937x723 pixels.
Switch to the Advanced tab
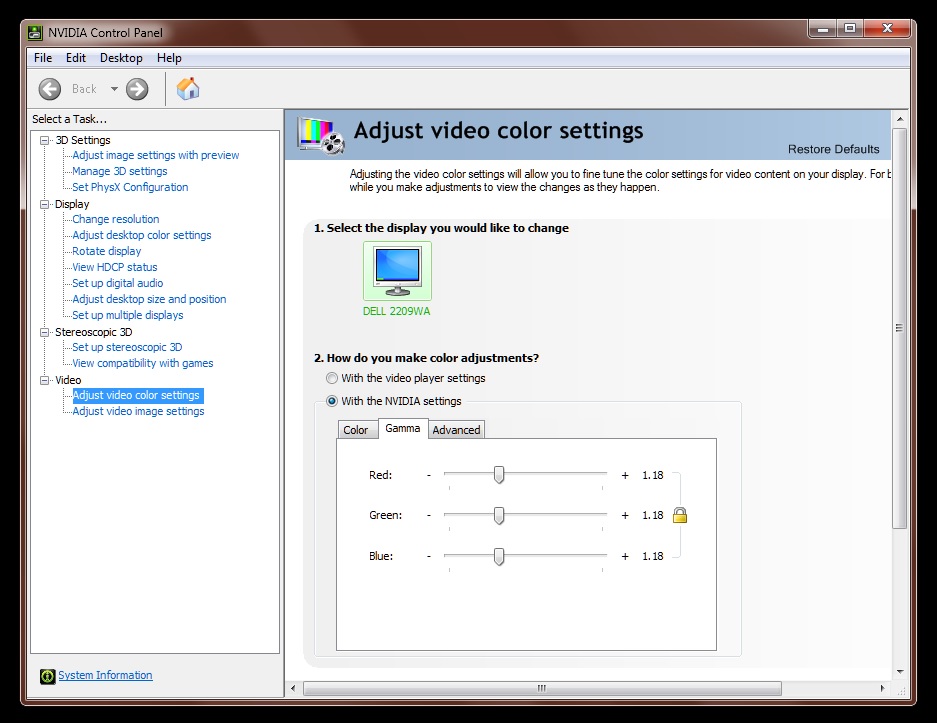click(x=456, y=430)
